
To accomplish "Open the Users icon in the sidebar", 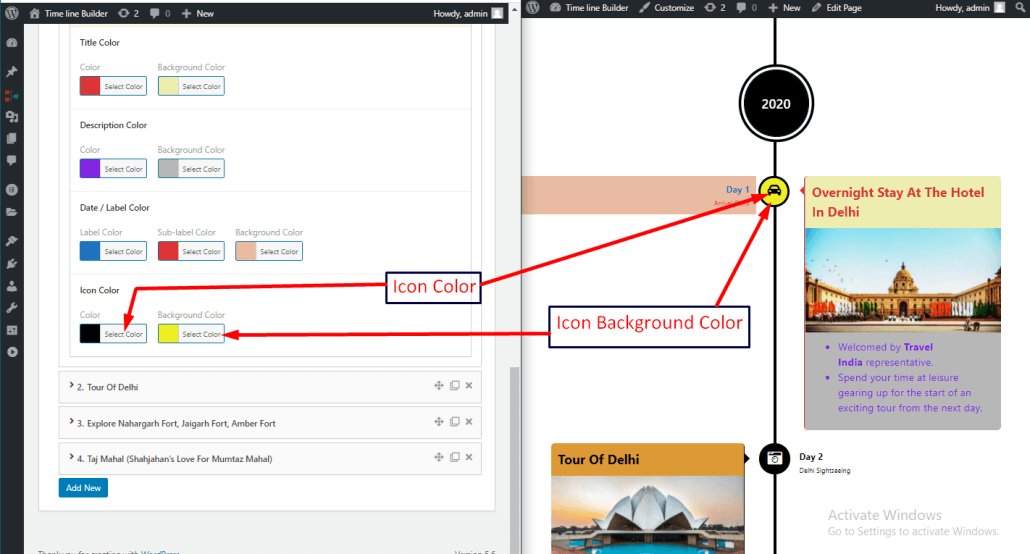I will tap(11, 284).
